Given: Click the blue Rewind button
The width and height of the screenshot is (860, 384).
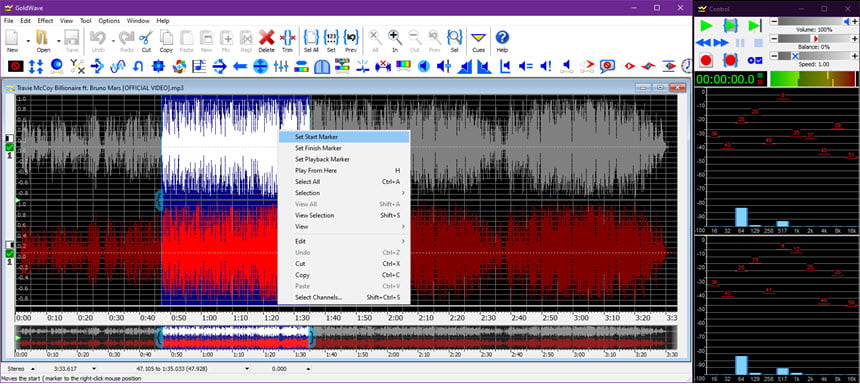Looking at the screenshot, I should point(703,42).
